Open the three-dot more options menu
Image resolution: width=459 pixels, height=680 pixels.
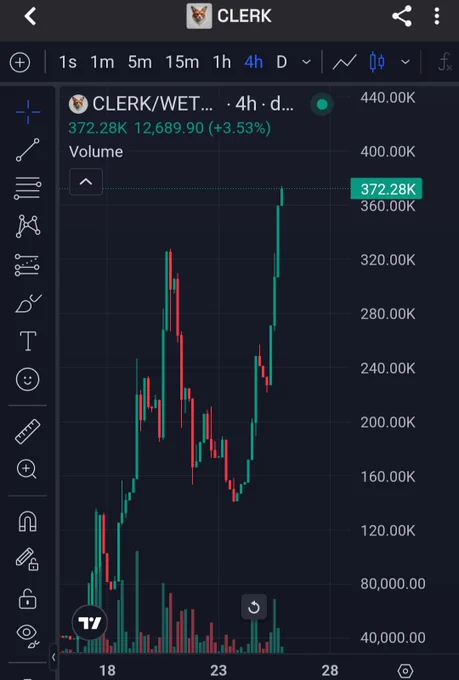(x=436, y=16)
